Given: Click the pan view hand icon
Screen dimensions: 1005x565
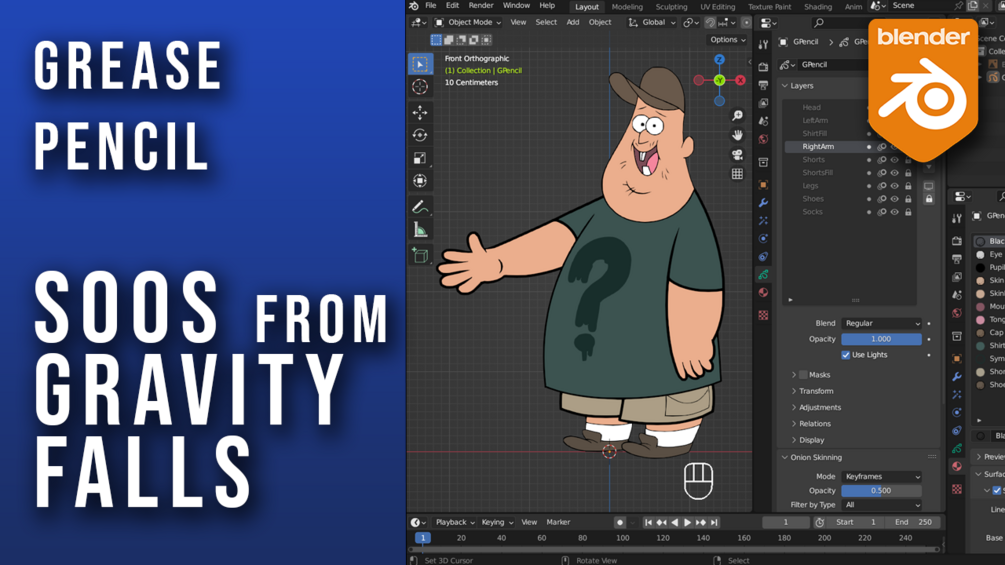Looking at the screenshot, I should (738, 135).
